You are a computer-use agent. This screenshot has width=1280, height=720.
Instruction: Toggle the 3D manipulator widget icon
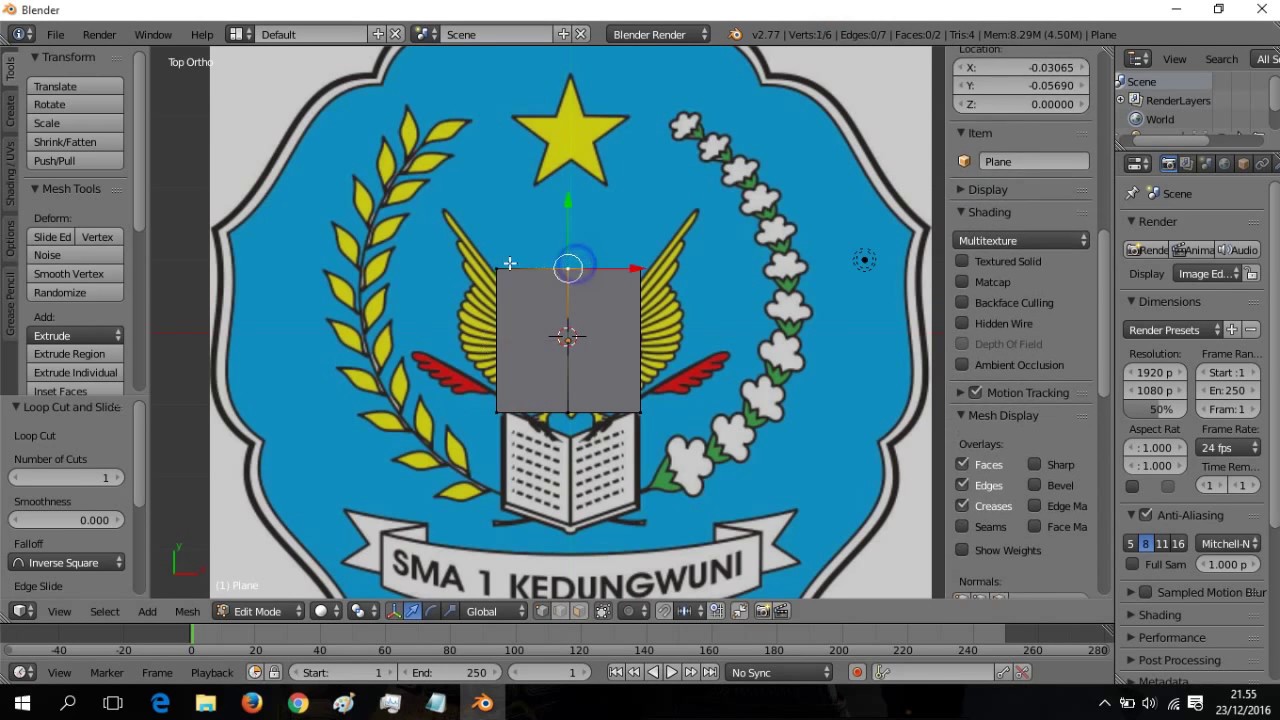click(394, 611)
